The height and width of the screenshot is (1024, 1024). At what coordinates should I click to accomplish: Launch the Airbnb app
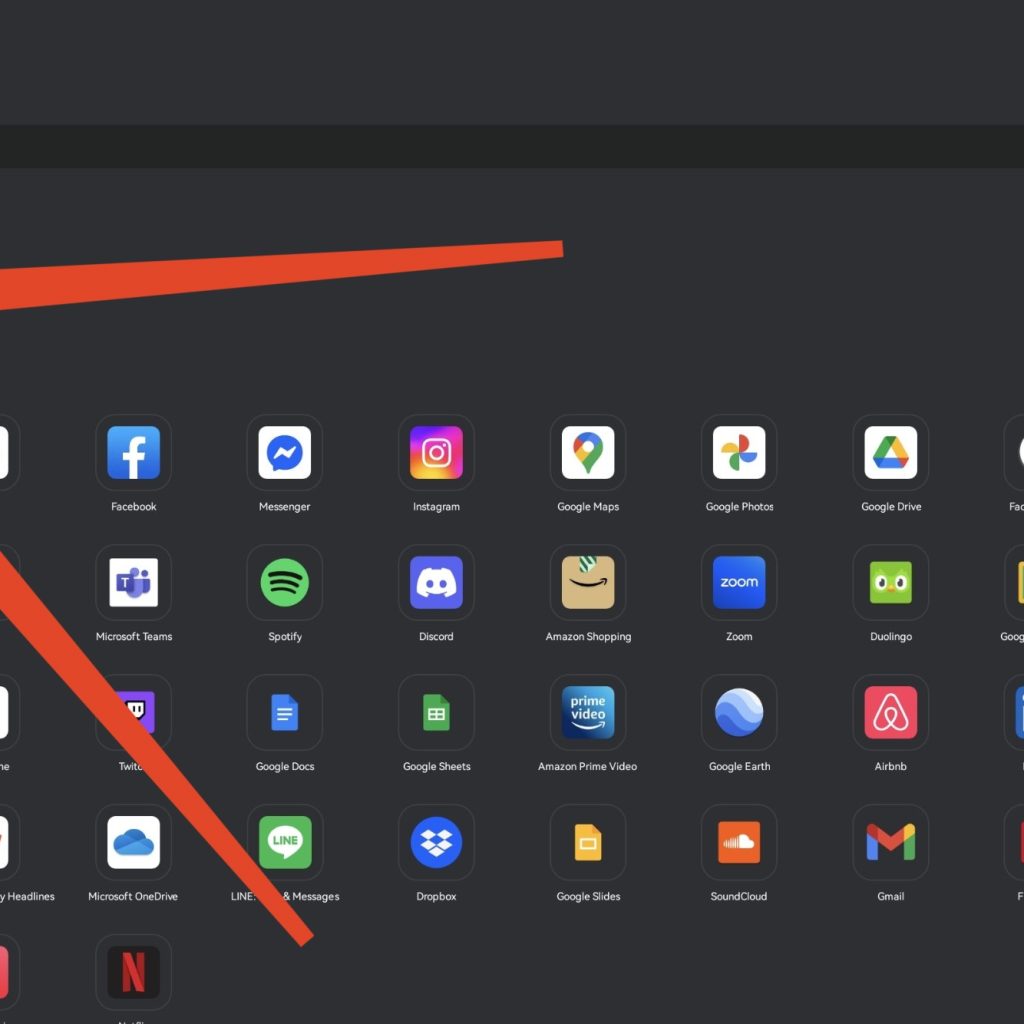890,713
